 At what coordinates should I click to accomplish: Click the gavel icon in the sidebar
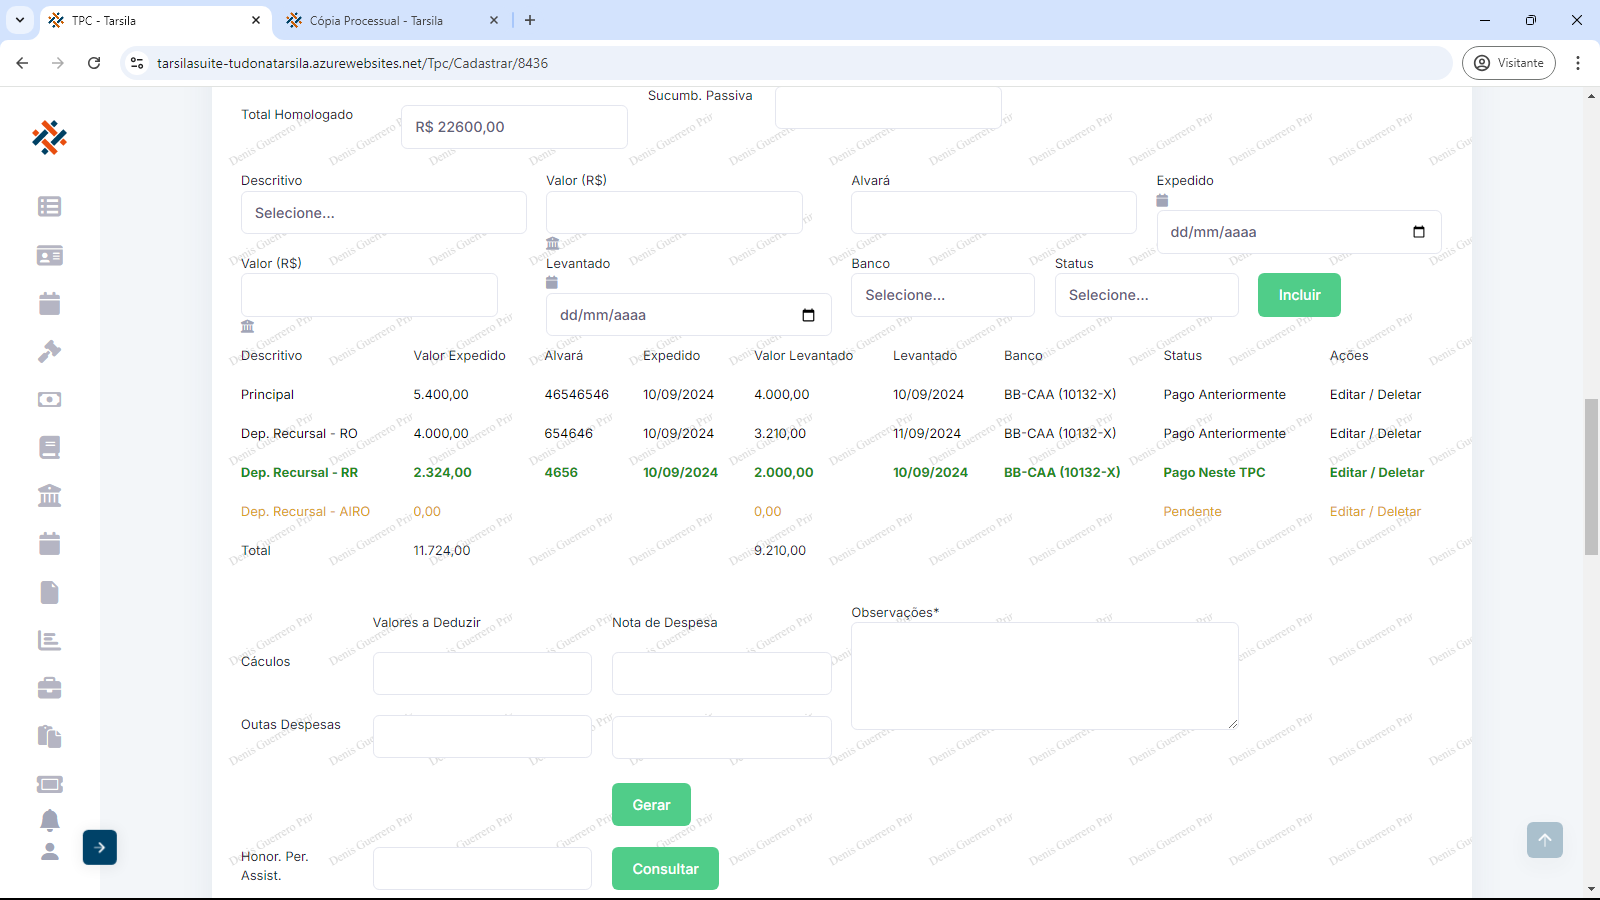[x=49, y=351]
